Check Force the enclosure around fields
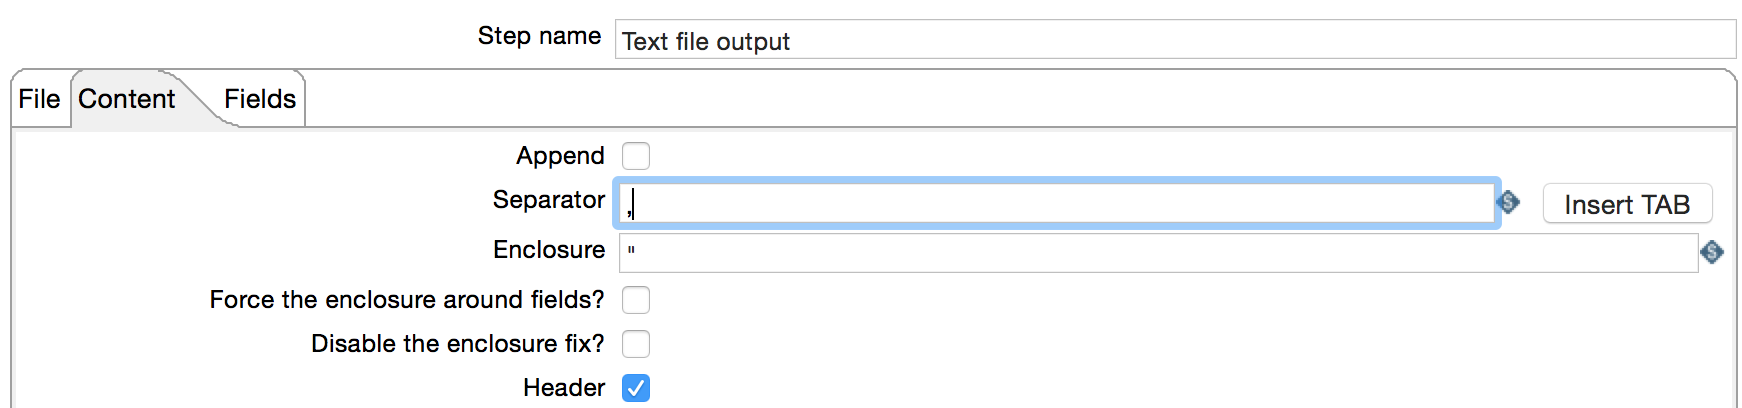The image size is (1742, 408). click(x=636, y=300)
